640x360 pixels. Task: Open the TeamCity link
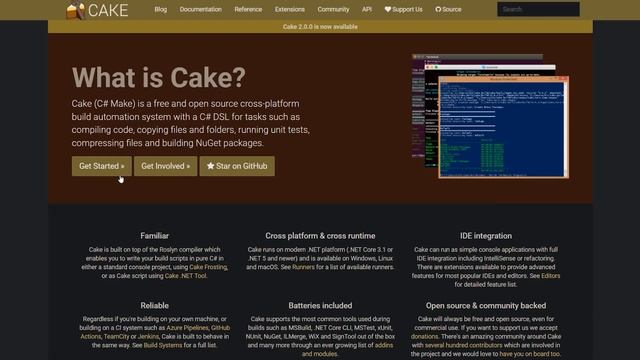[x=116, y=336]
